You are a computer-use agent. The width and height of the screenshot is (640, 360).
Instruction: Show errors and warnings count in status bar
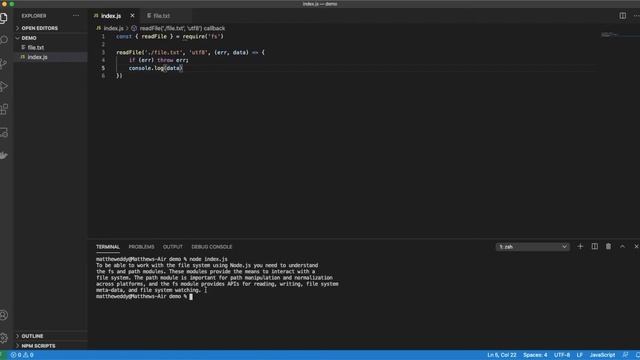click(x=22, y=355)
